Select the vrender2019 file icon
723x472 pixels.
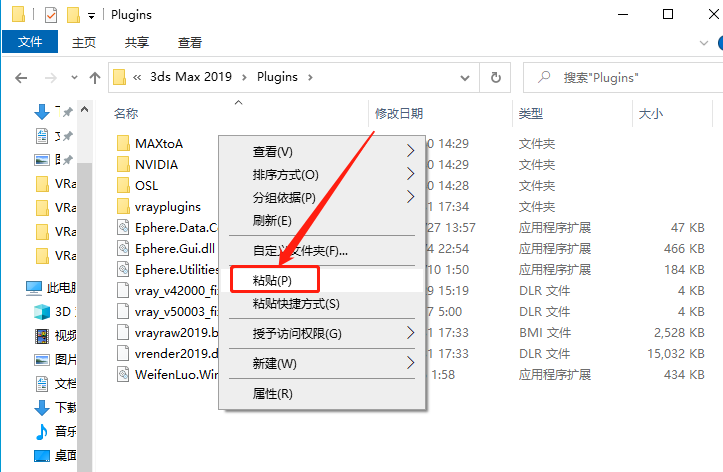coord(123,353)
